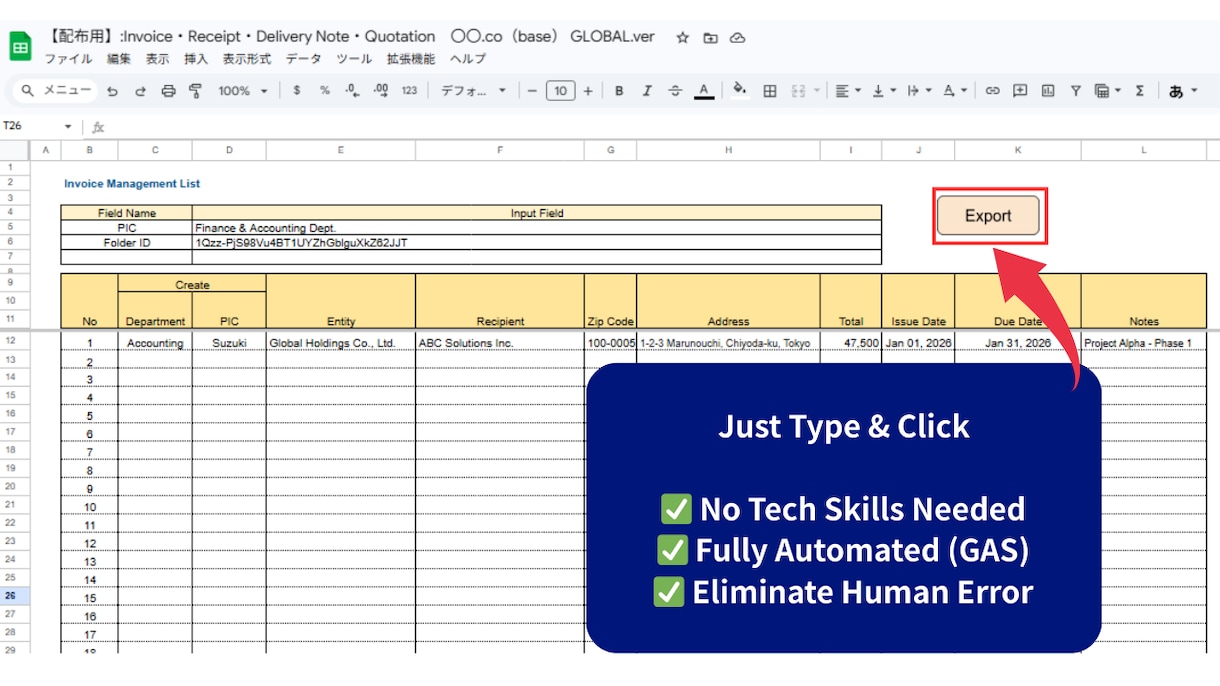Click the move to folder icon
1220x686 pixels.
(x=710, y=37)
